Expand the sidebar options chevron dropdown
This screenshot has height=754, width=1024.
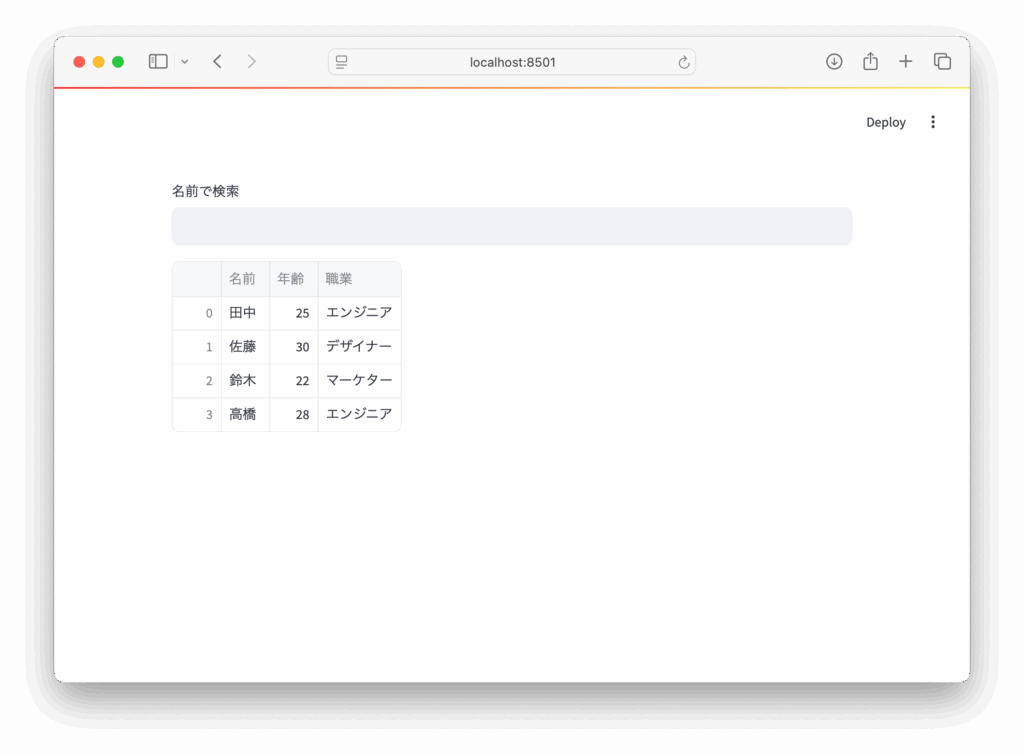(x=184, y=62)
